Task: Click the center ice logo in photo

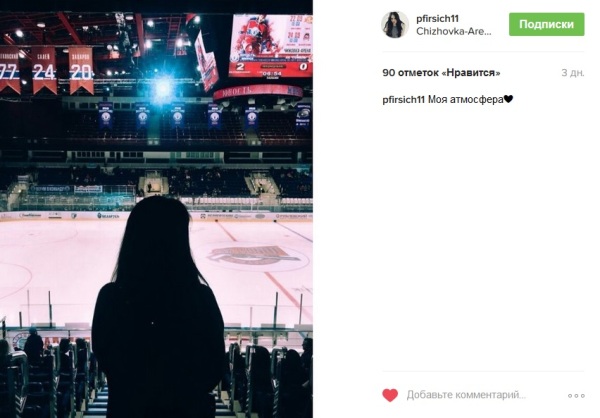Action: click(x=253, y=255)
